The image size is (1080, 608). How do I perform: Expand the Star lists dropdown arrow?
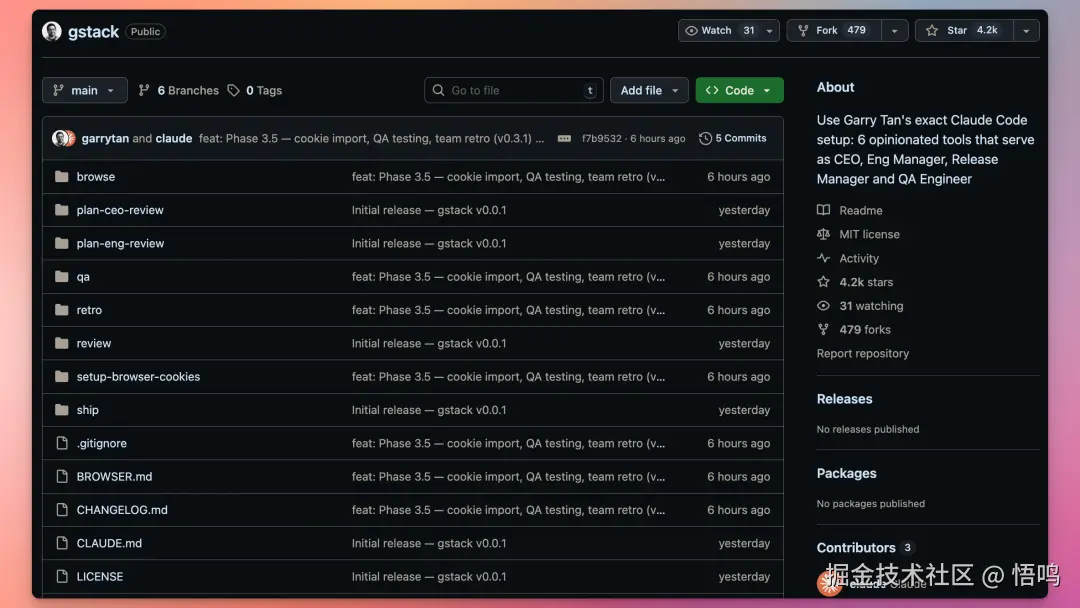[1026, 30]
